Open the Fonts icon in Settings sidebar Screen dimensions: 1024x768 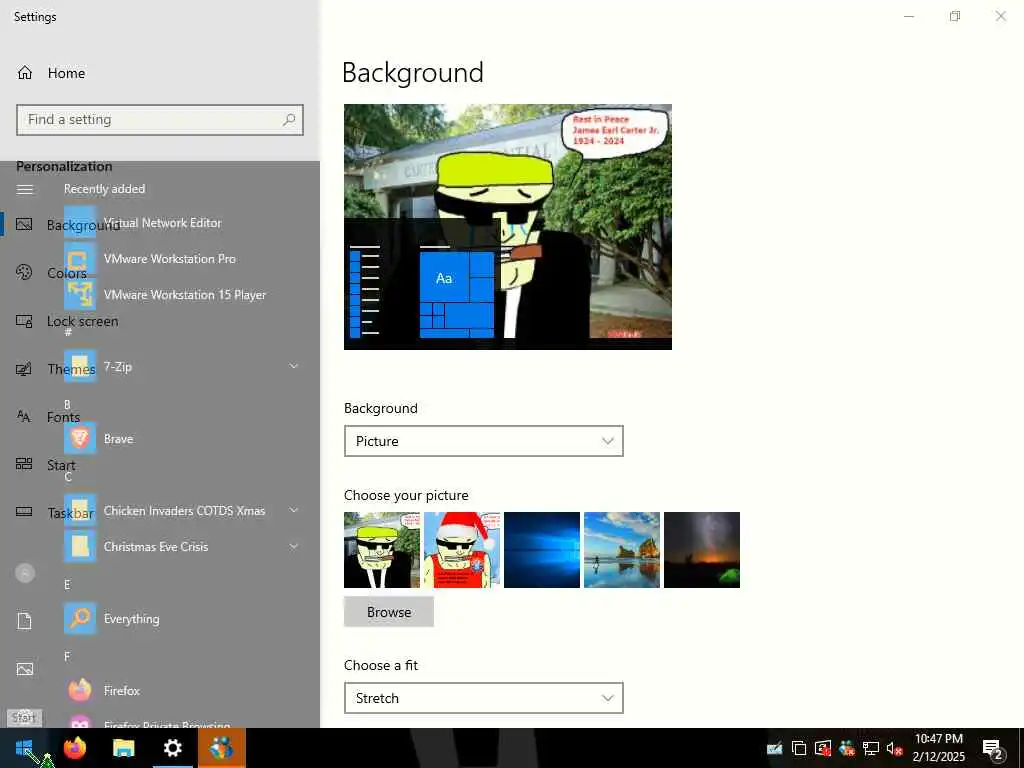[x=24, y=416]
